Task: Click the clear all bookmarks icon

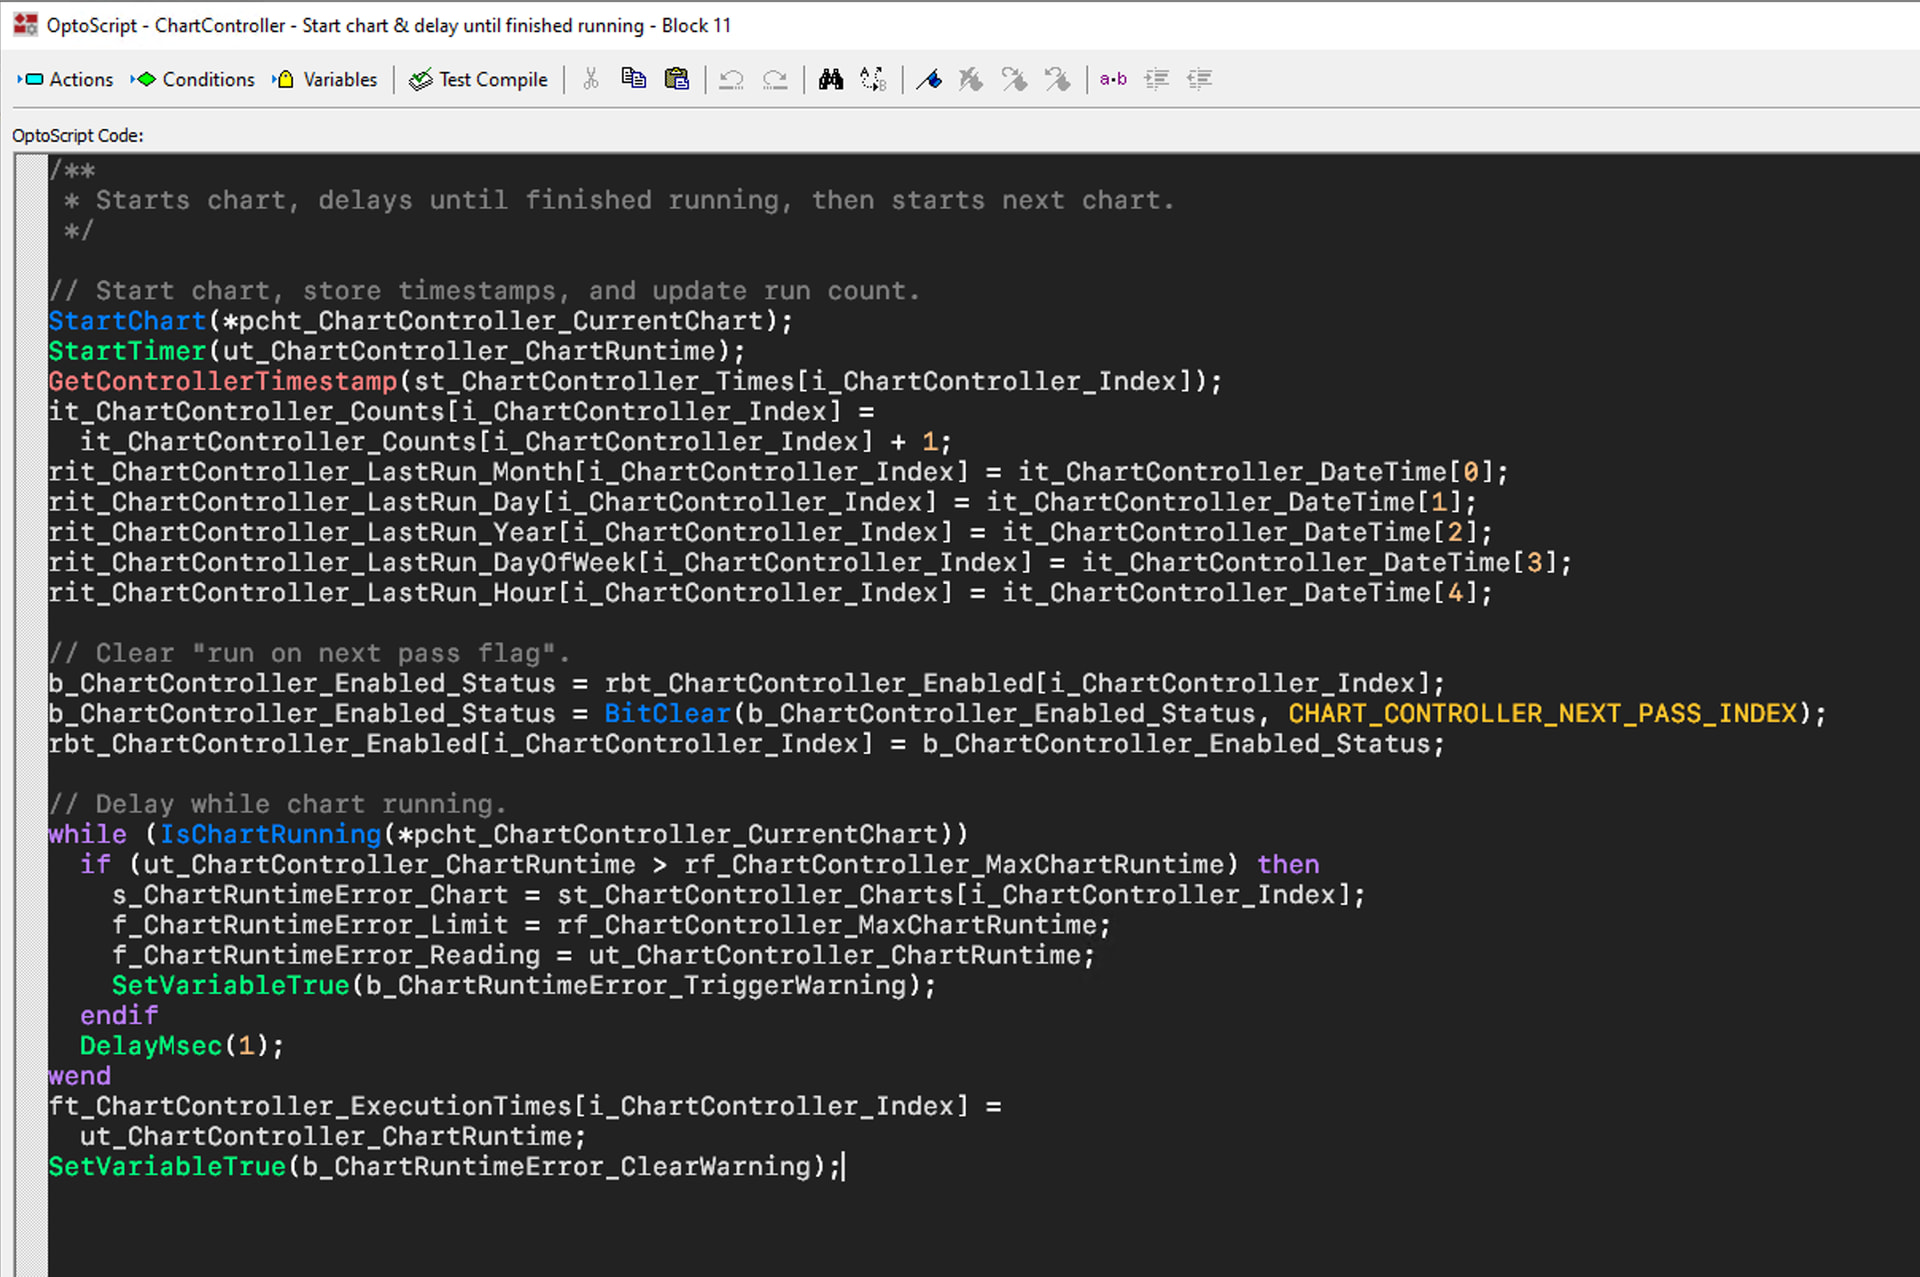Action: pyautogui.click(x=971, y=80)
